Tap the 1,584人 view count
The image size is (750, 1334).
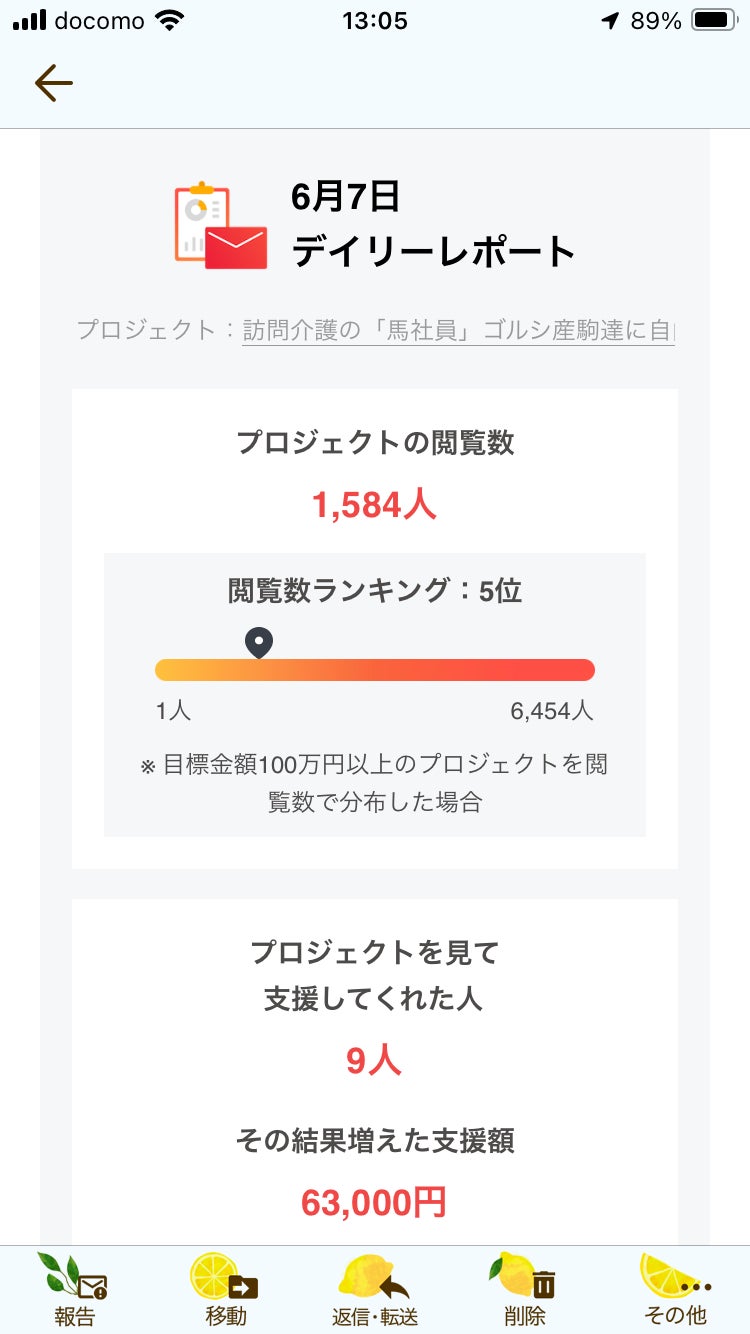(x=374, y=505)
